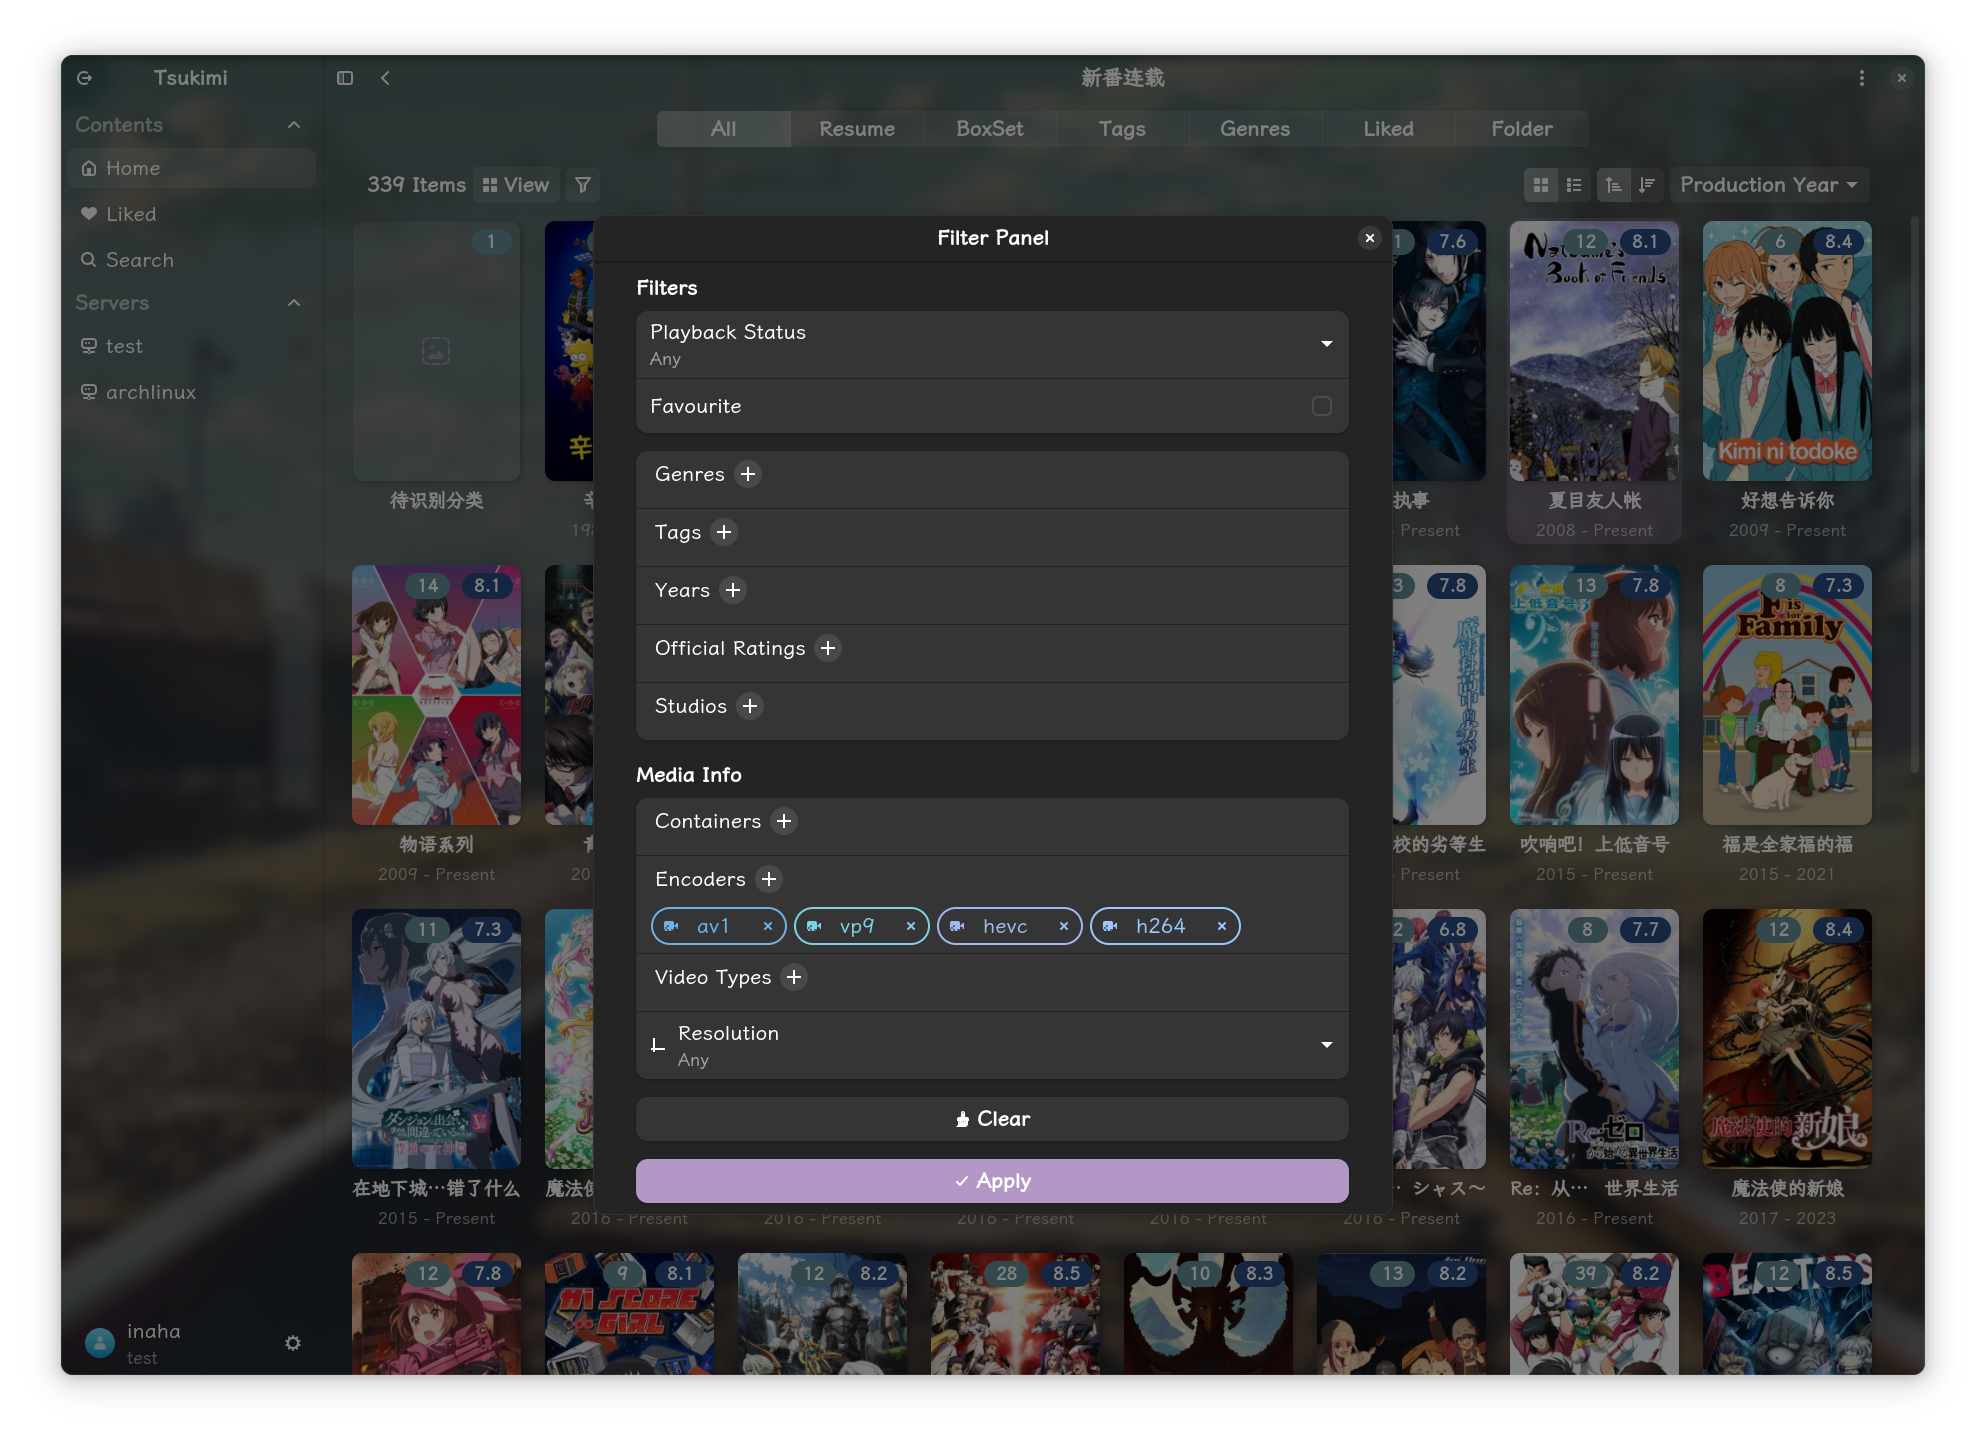This screenshot has height=1442, width=1986.
Task: Toggle the Favourite checkbox
Action: (x=1321, y=406)
